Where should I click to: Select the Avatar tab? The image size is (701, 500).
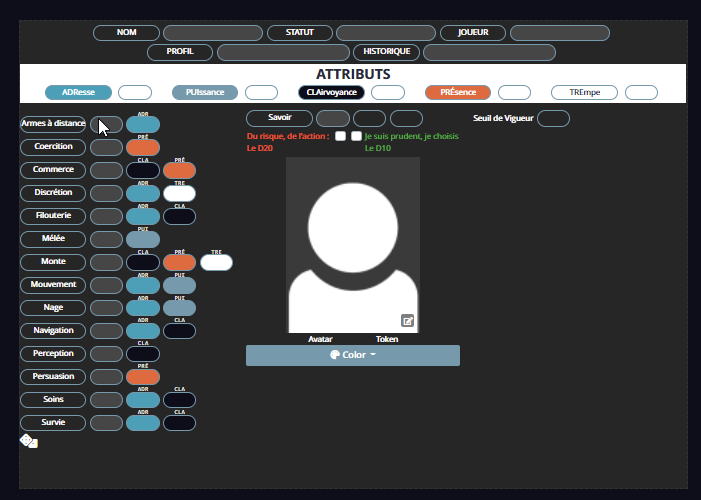320,339
